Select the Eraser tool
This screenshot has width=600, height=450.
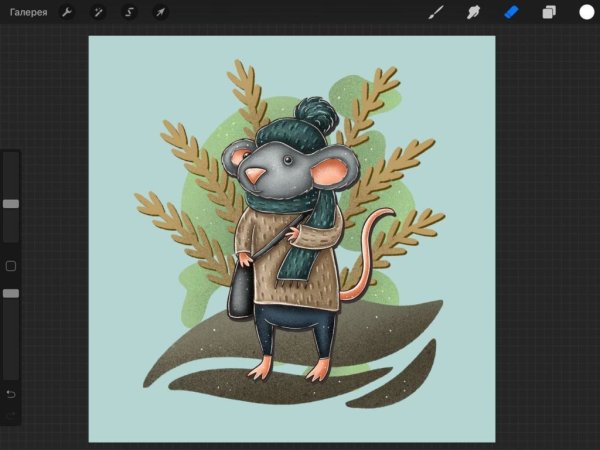[x=511, y=13]
